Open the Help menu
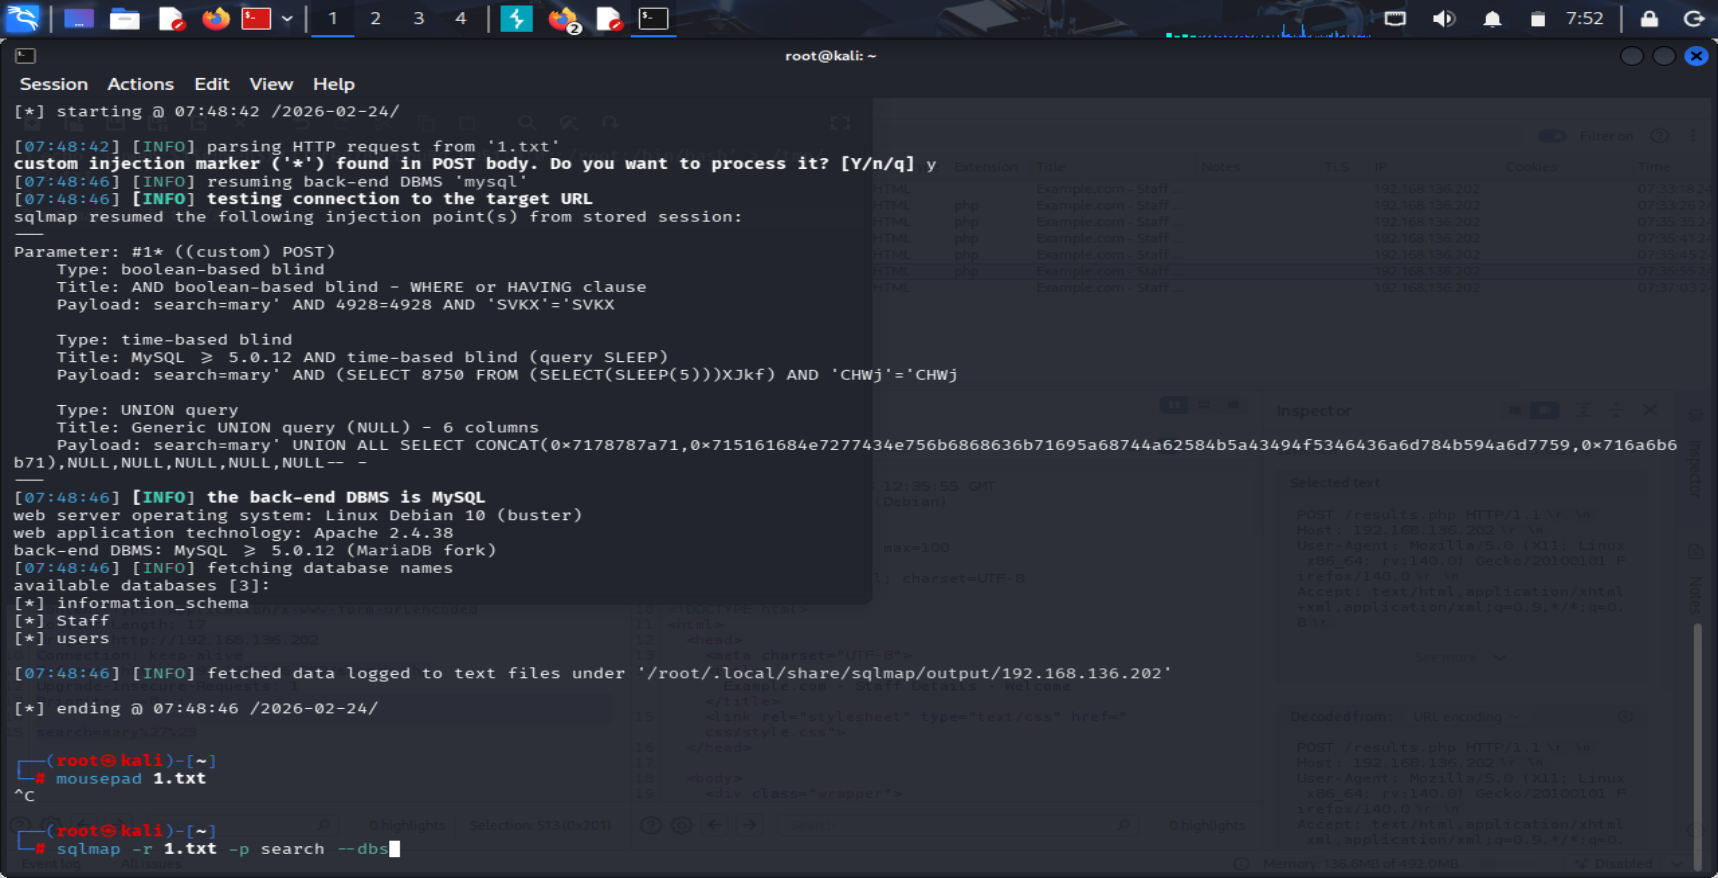1718x878 pixels. pyautogui.click(x=334, y=84)
